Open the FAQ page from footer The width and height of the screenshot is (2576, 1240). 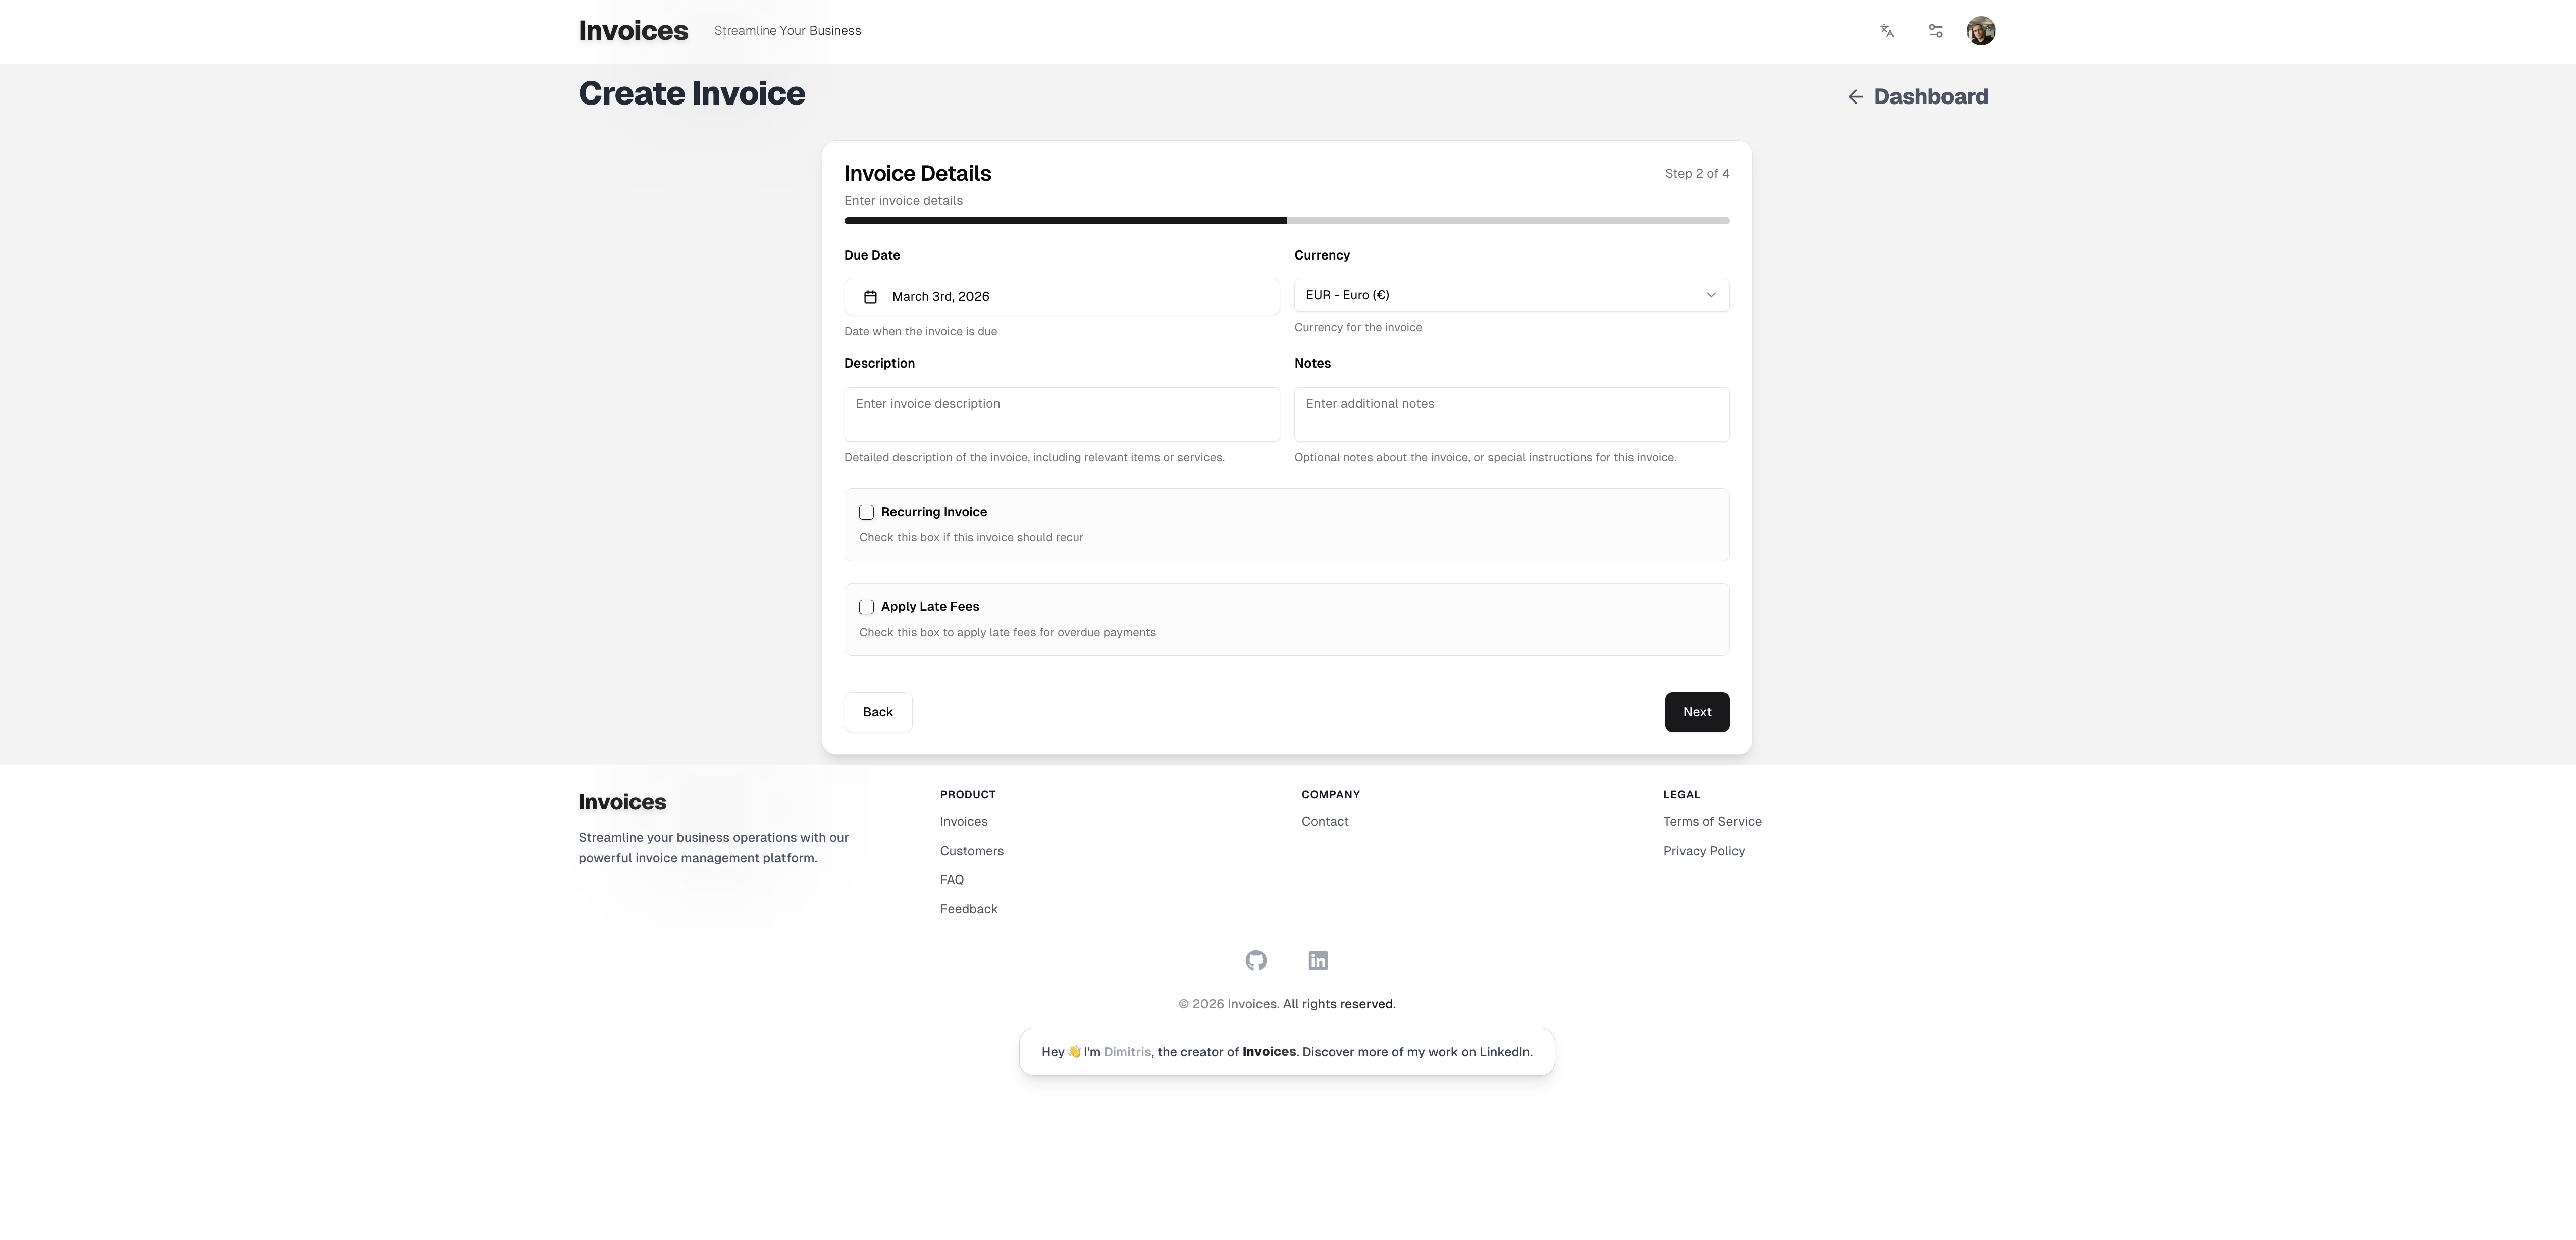(x=951, y=879)
